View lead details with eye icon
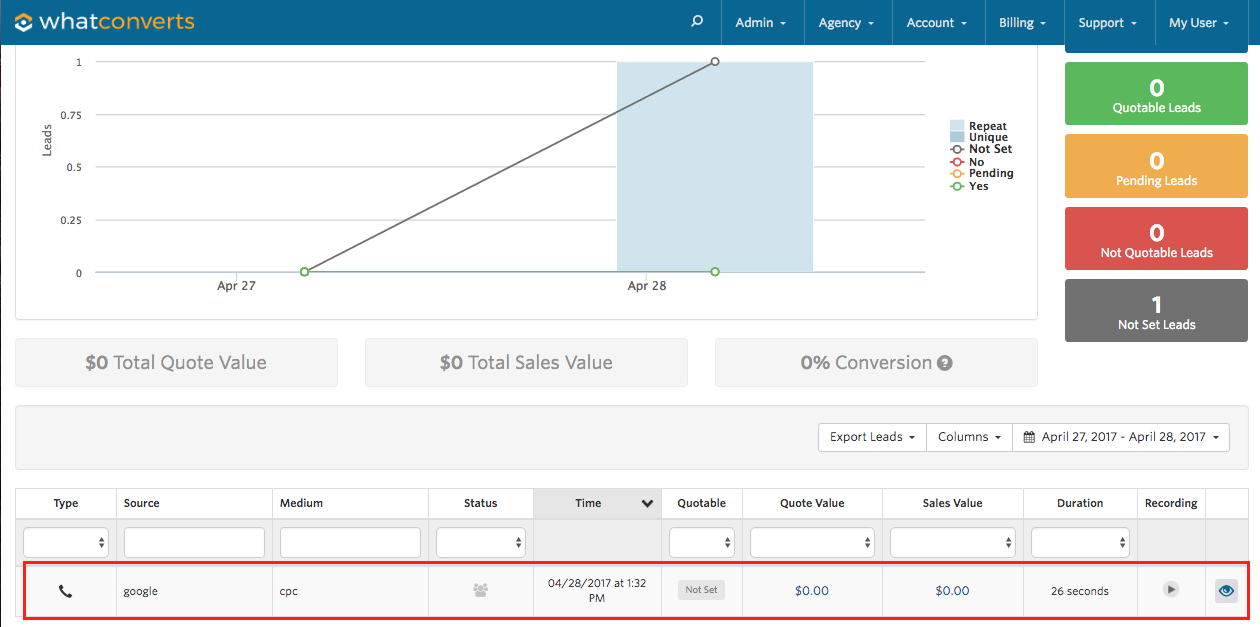The image size is (1260, 627). point(1226,591)
